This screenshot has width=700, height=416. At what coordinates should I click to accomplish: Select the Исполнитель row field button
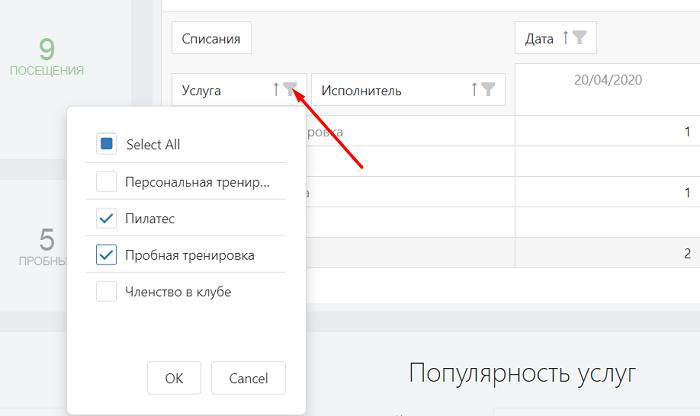pyautogui.click(x=408, y=89)
